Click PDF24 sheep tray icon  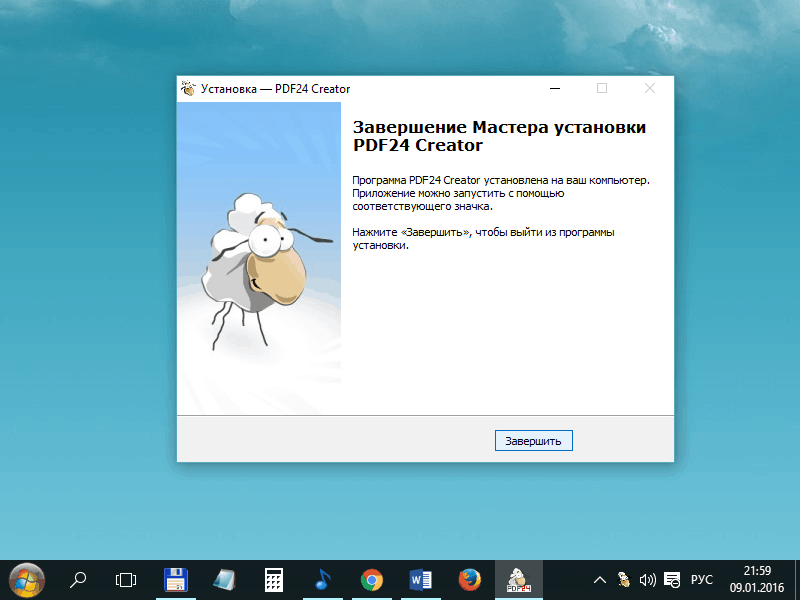point(623,580)
